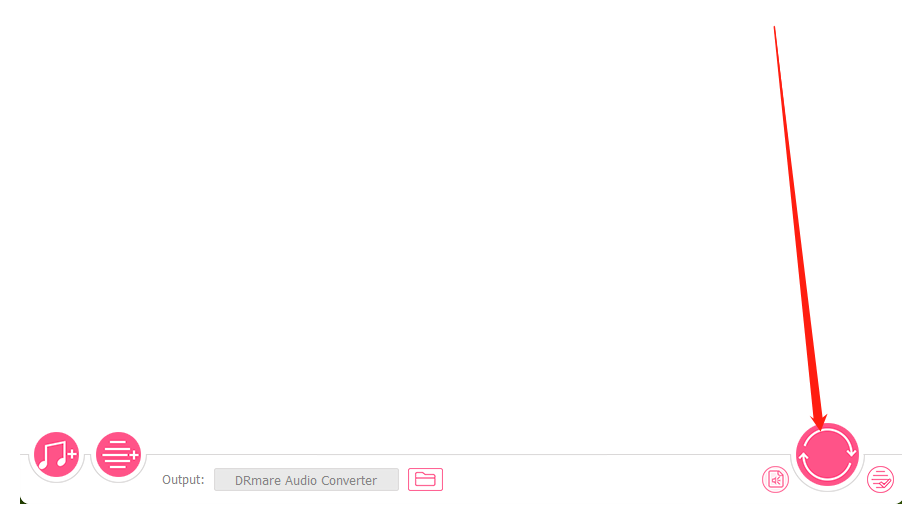Image resolution: width=914 pixels, height=516 pixels.
Task: Browse output folder with the folder icon
Action: [x=425, y=479]
